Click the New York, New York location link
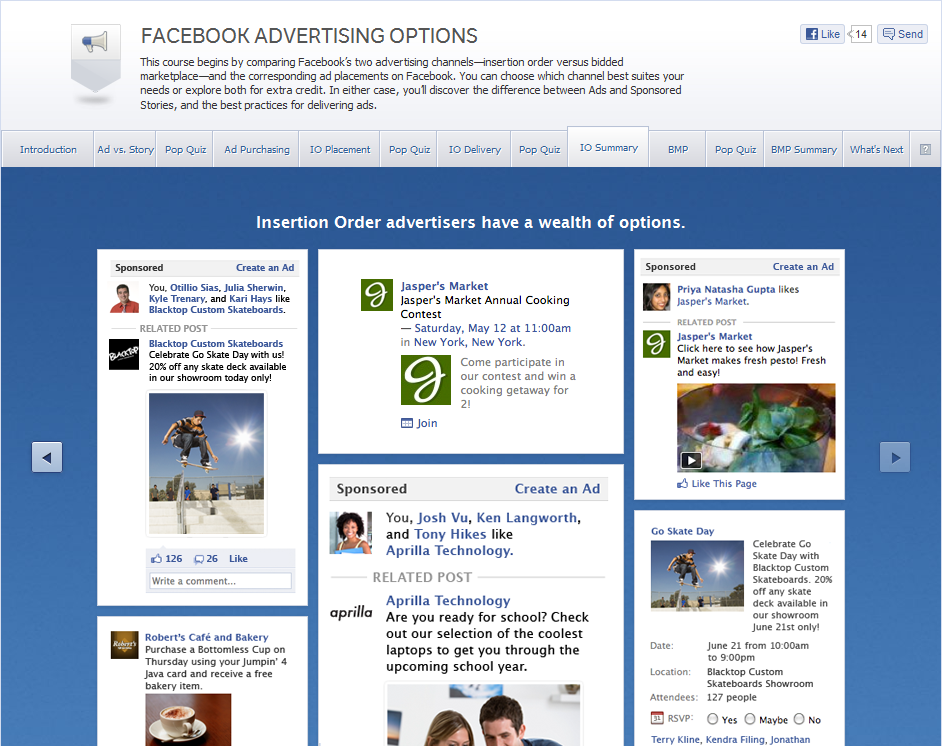 point(469,342)
